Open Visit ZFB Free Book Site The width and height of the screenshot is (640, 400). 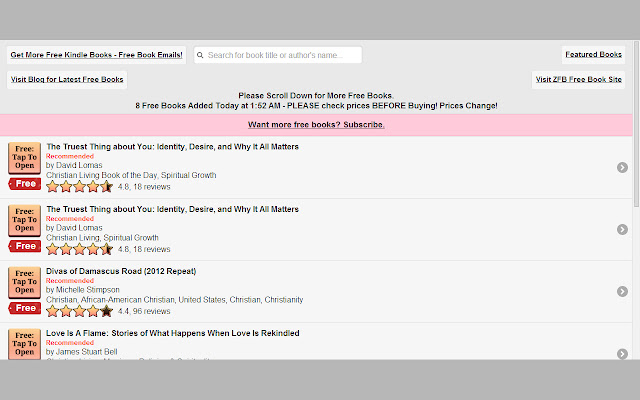coord(578,79)
